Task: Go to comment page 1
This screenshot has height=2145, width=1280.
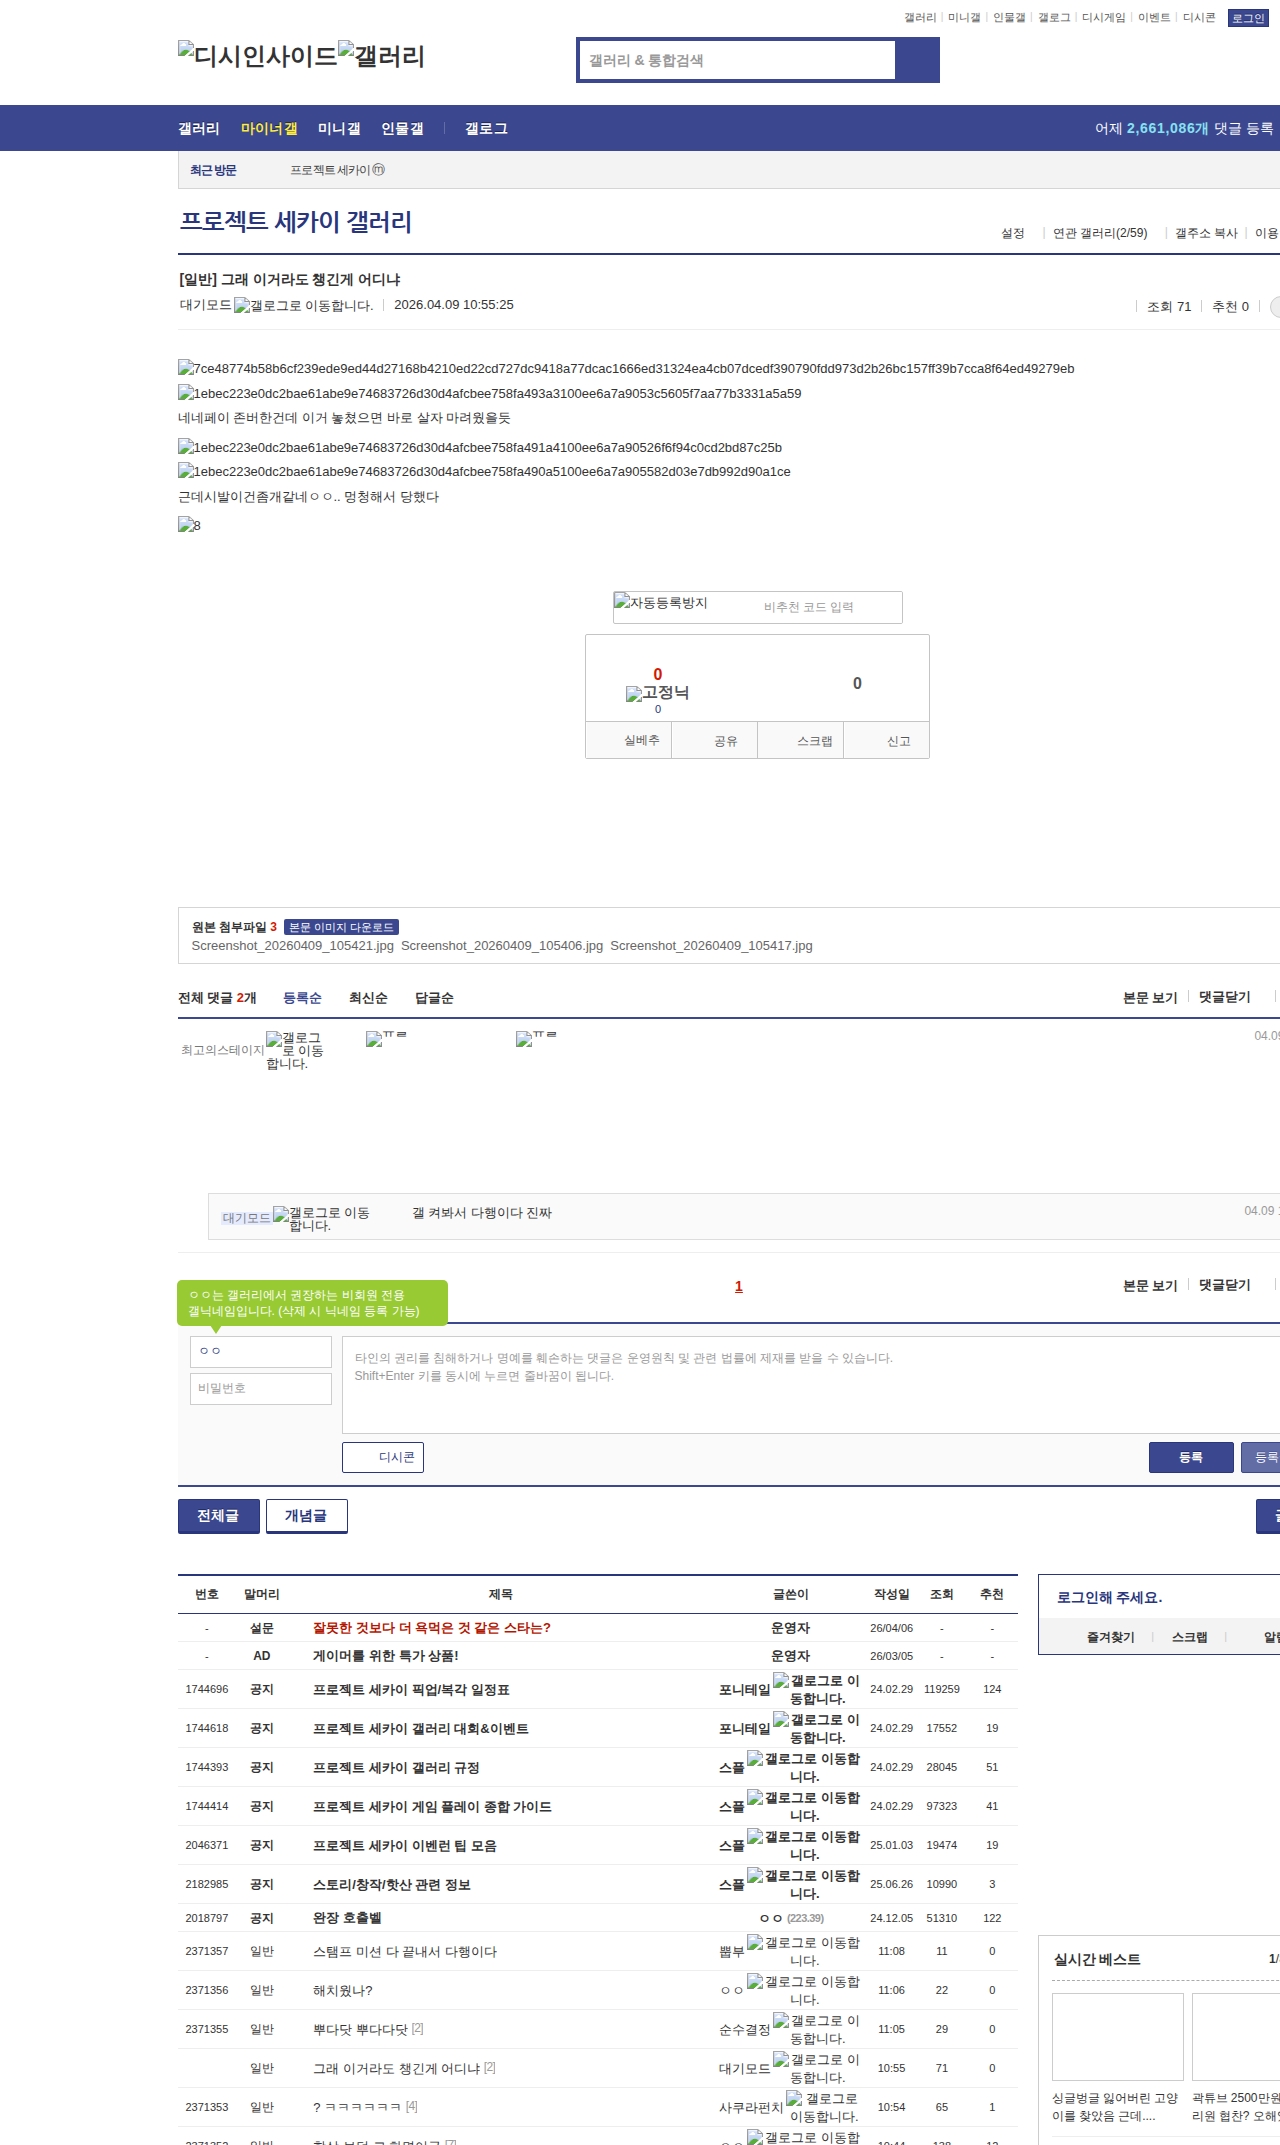Action: coord(739,1287)
